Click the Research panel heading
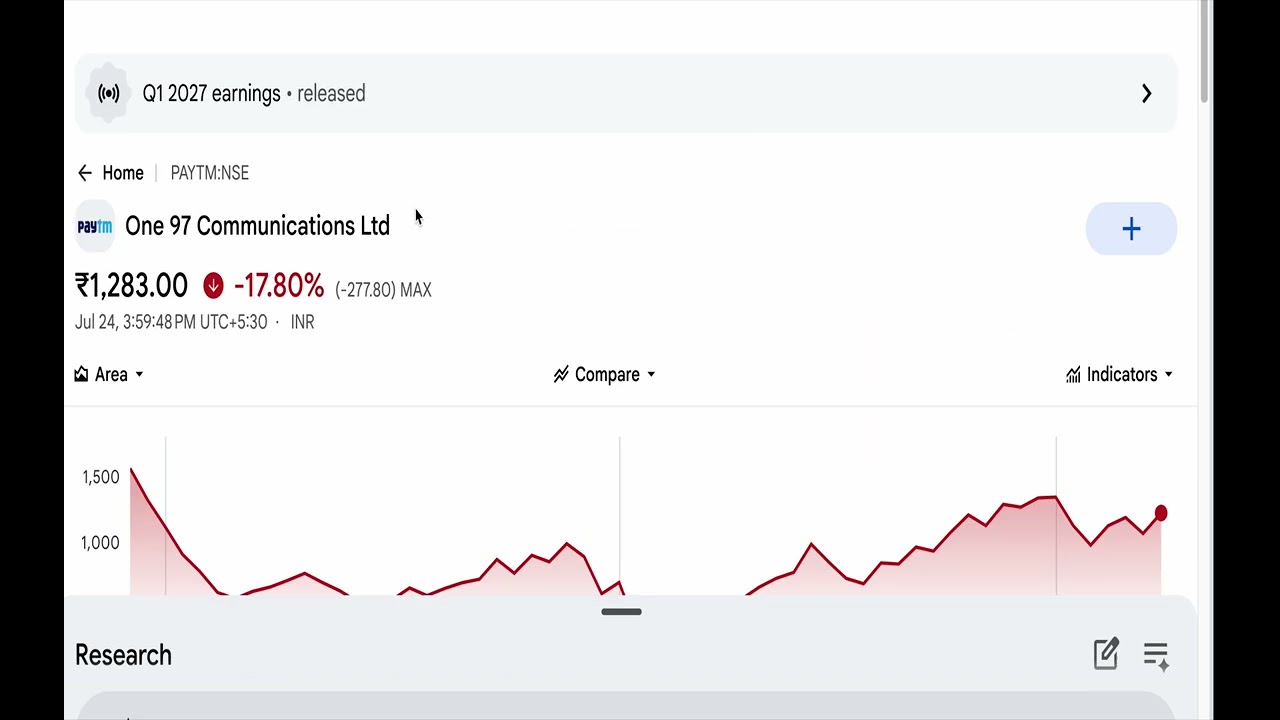Viewport: 1280px width, 720px height. (x=123, y=655)
